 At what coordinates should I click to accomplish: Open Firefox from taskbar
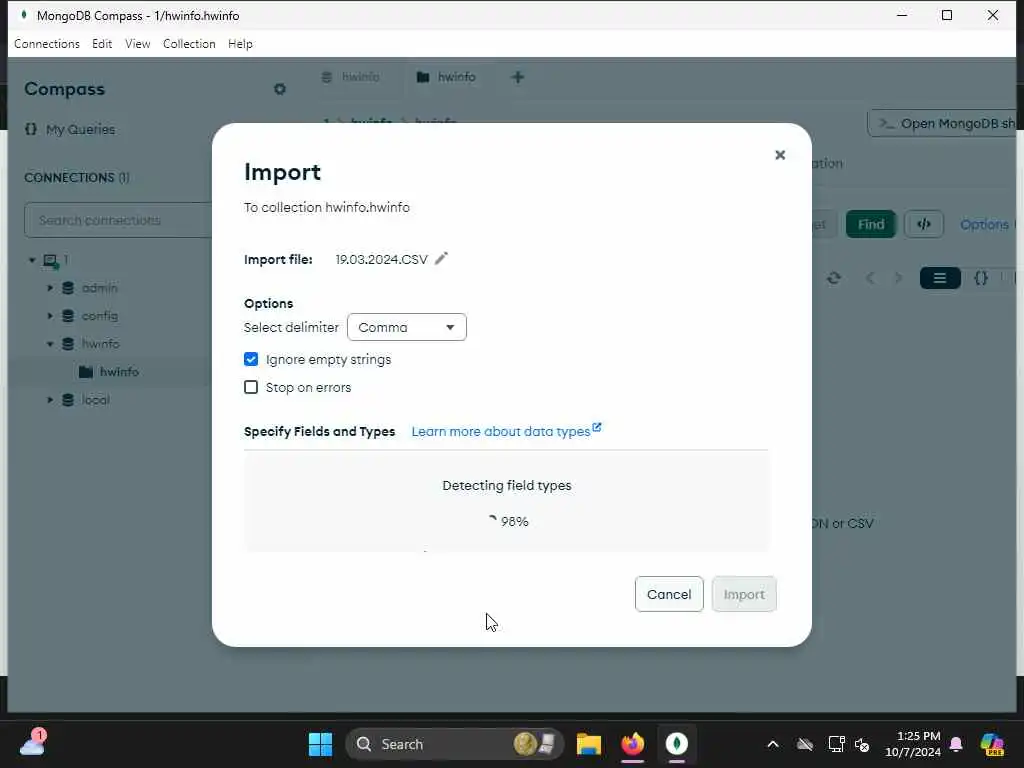tap(632, 744)
